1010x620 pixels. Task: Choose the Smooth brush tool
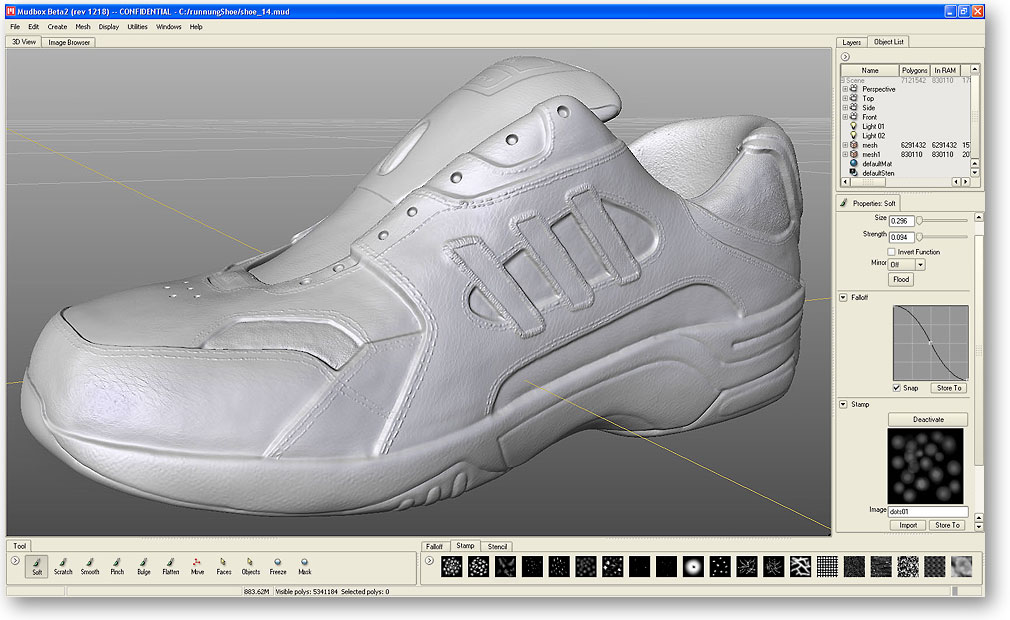[90, 567]
